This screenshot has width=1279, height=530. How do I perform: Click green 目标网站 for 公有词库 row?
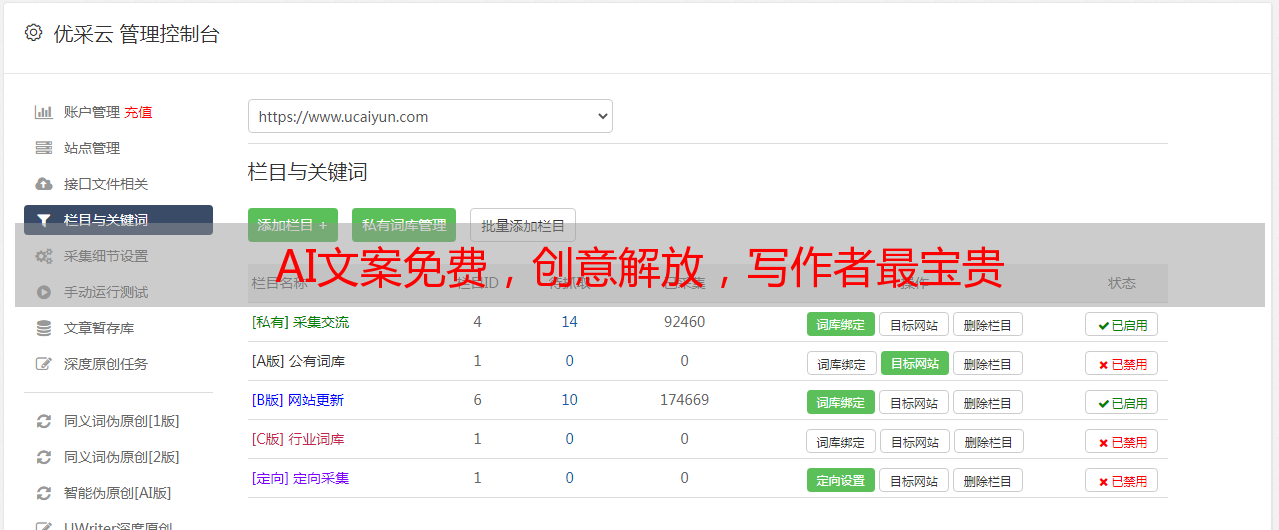pos(915,363)
